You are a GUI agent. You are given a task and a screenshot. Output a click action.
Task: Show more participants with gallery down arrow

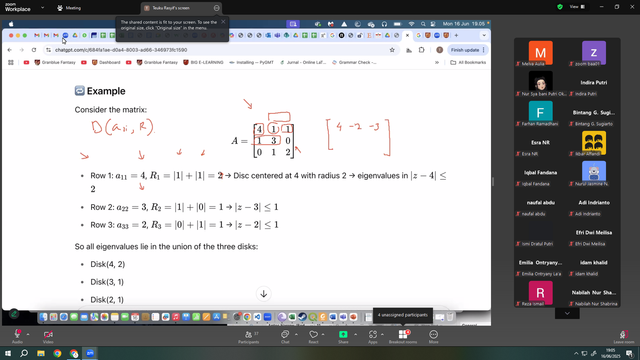[567, 313]
